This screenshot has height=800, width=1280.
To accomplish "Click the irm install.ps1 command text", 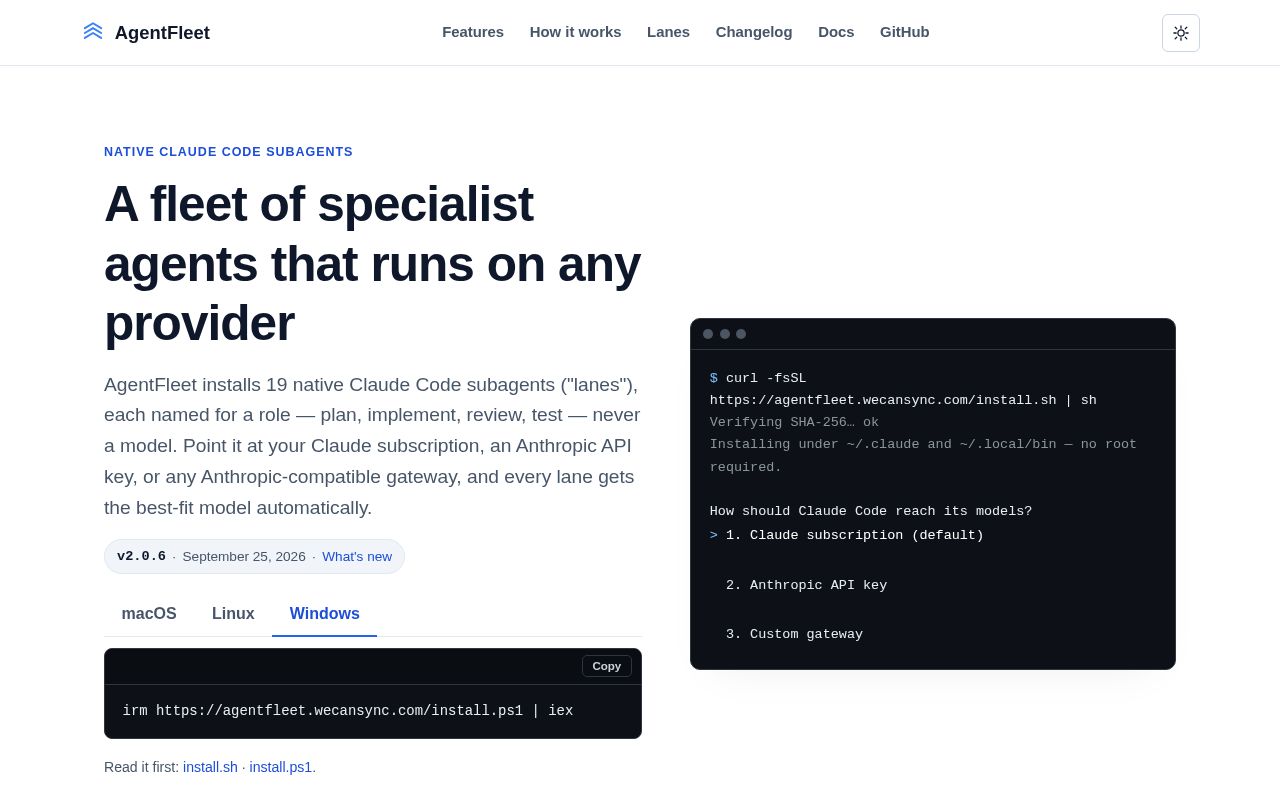I will [348, 711].
